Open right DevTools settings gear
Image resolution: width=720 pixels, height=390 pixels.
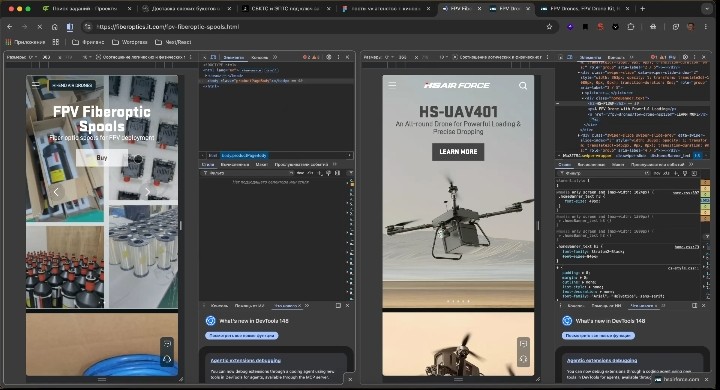coord(685,57)
